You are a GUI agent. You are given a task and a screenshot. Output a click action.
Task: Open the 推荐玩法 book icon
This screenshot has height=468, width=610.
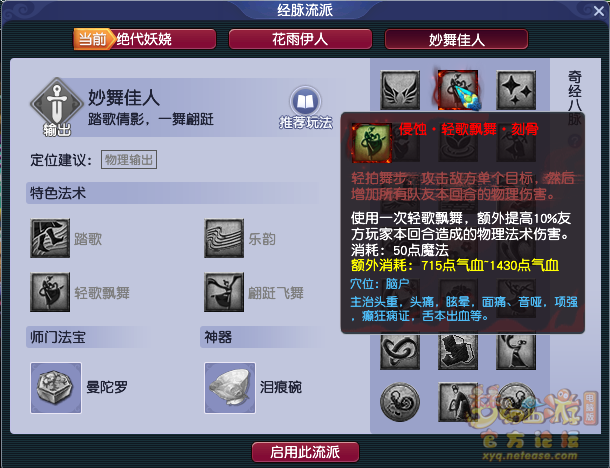click(x=305, y=102)
